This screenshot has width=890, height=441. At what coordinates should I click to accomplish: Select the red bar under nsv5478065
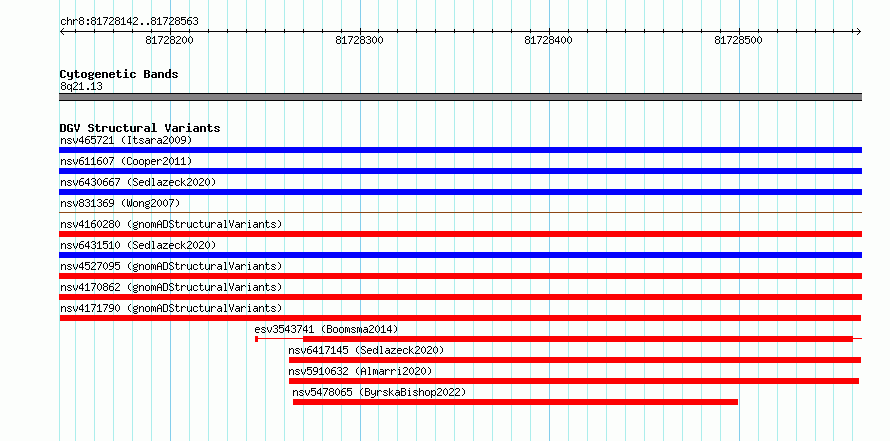[x=515, y=402]
